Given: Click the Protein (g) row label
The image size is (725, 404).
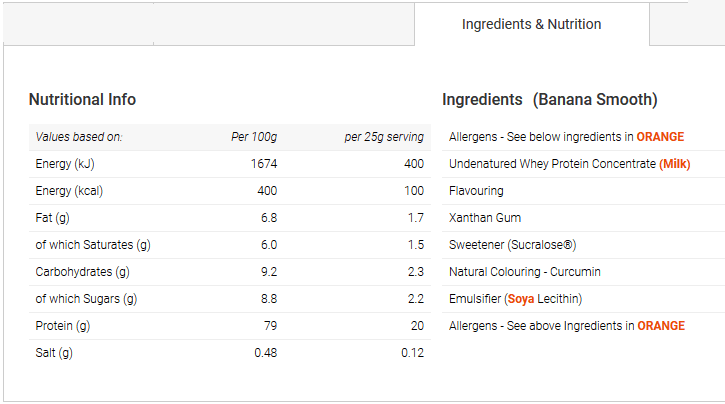Looking at the screenshot, I should click(62, 326).
